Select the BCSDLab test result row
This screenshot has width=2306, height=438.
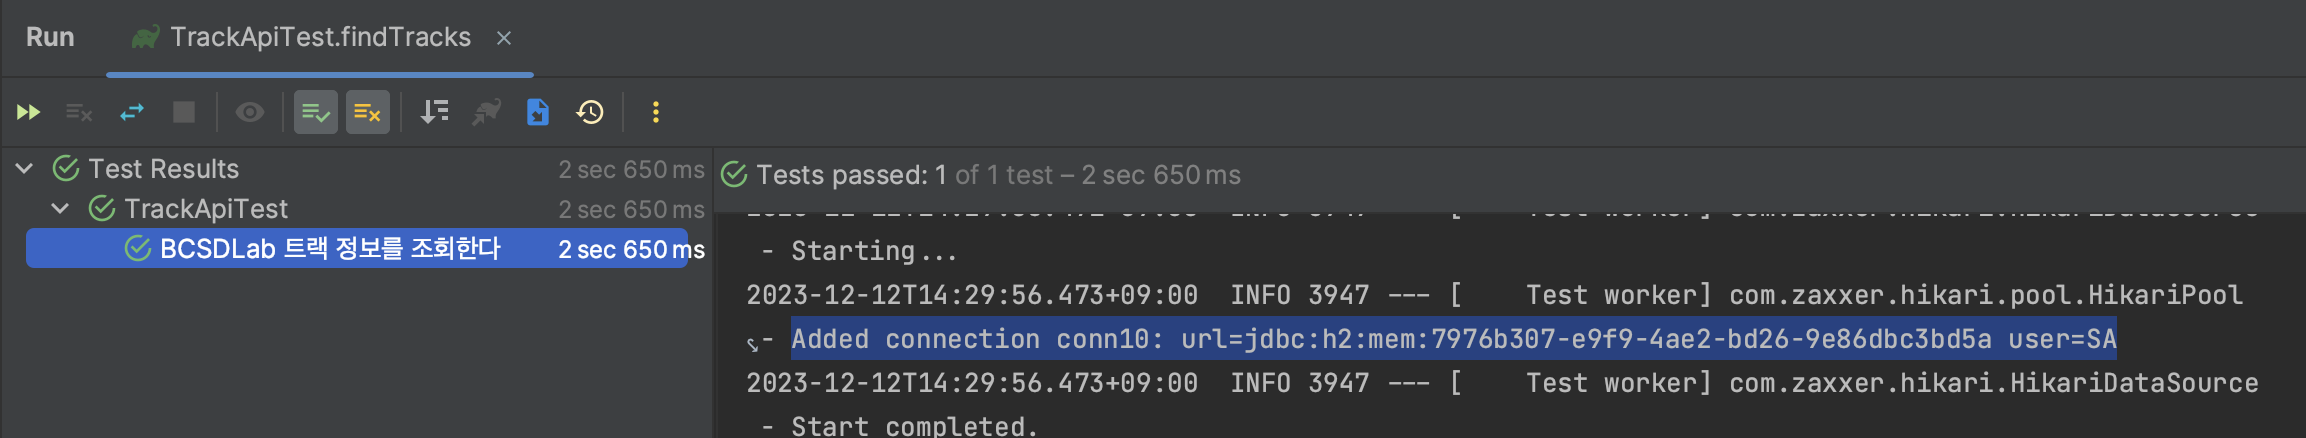[x=330, y=249]
